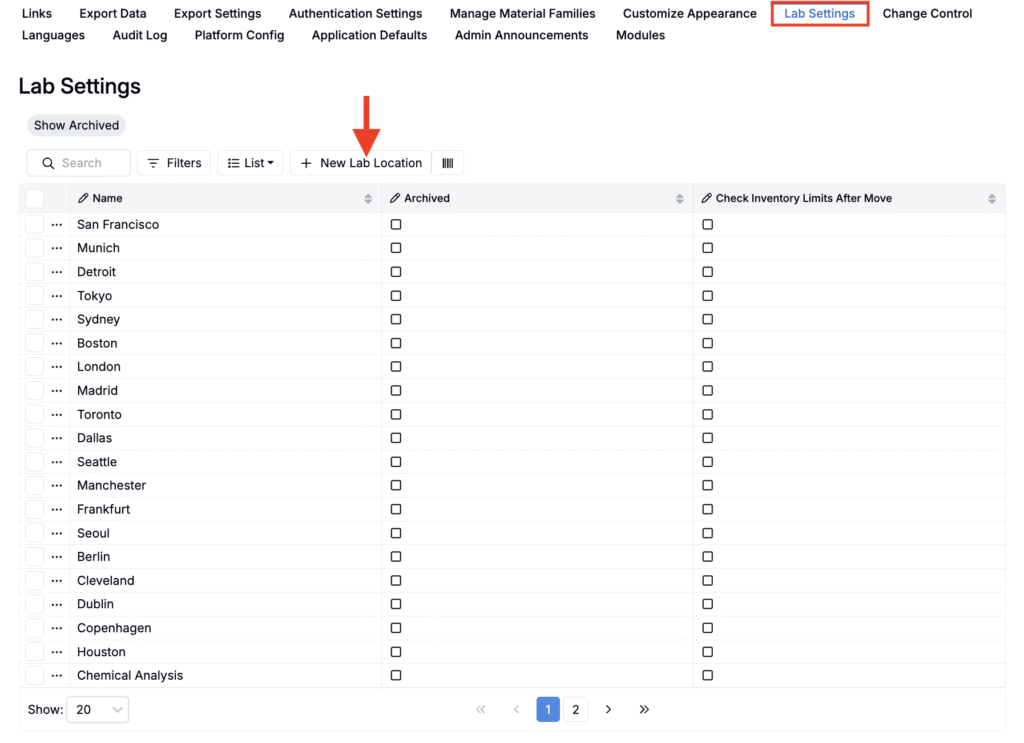Open the three-dot menu for Tokyo row
Image resolution: width=1024 pixels, height=743 pixels.
[57, 296]
